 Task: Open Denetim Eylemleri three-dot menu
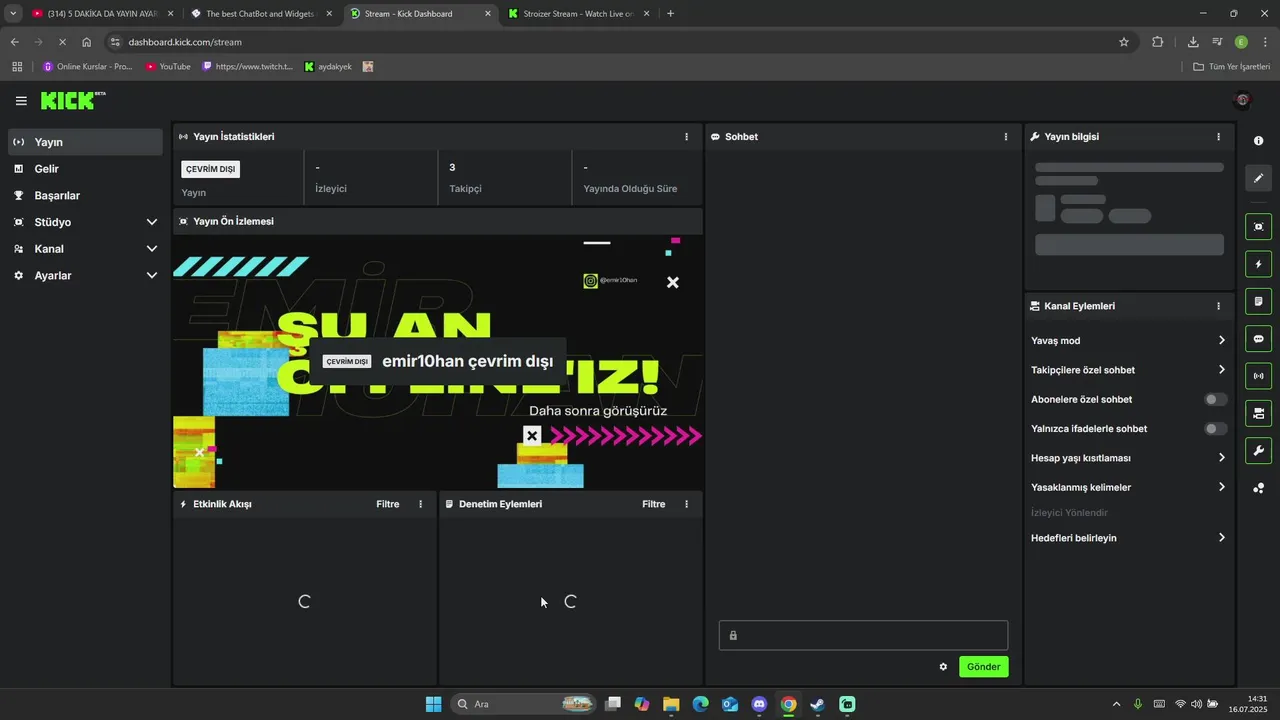click(x=686, y=504)
